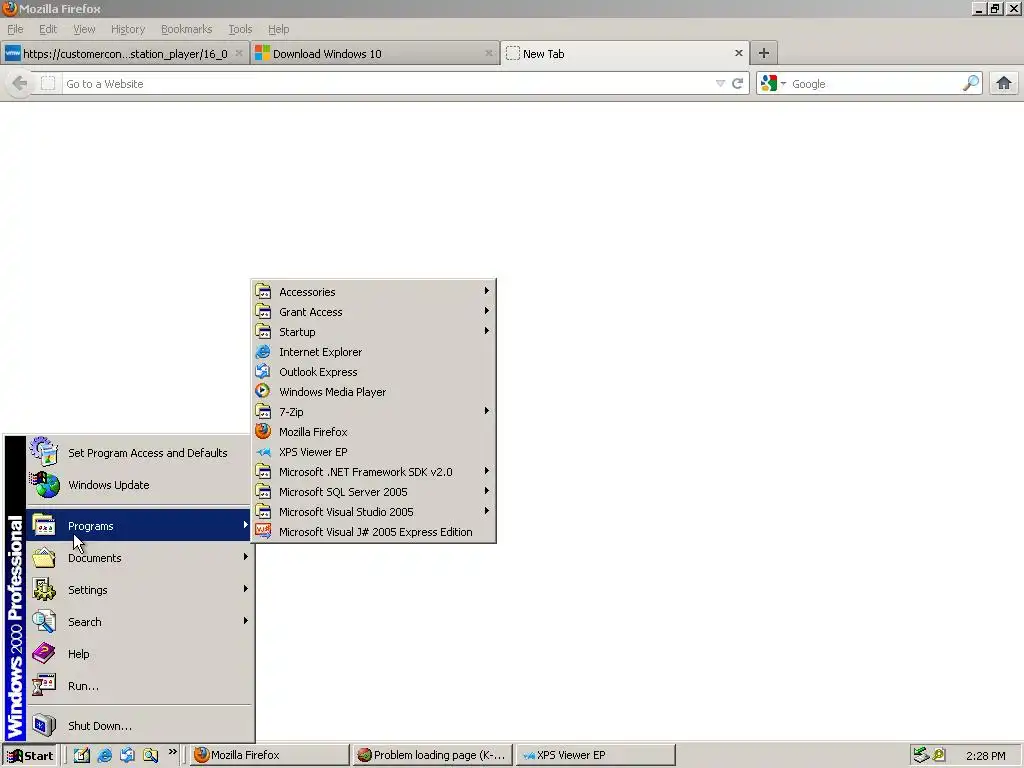Open the File menu

point(15,29)
